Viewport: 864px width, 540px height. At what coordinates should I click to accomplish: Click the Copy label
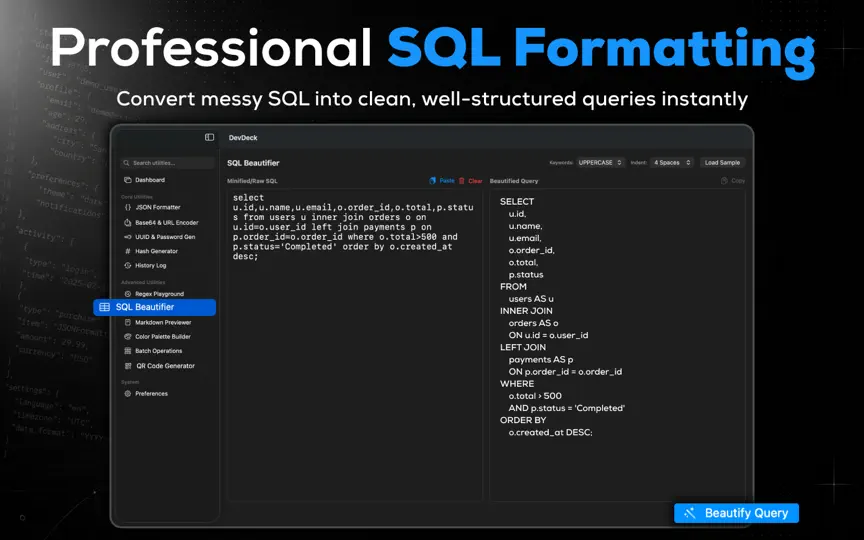coord(738,181)
